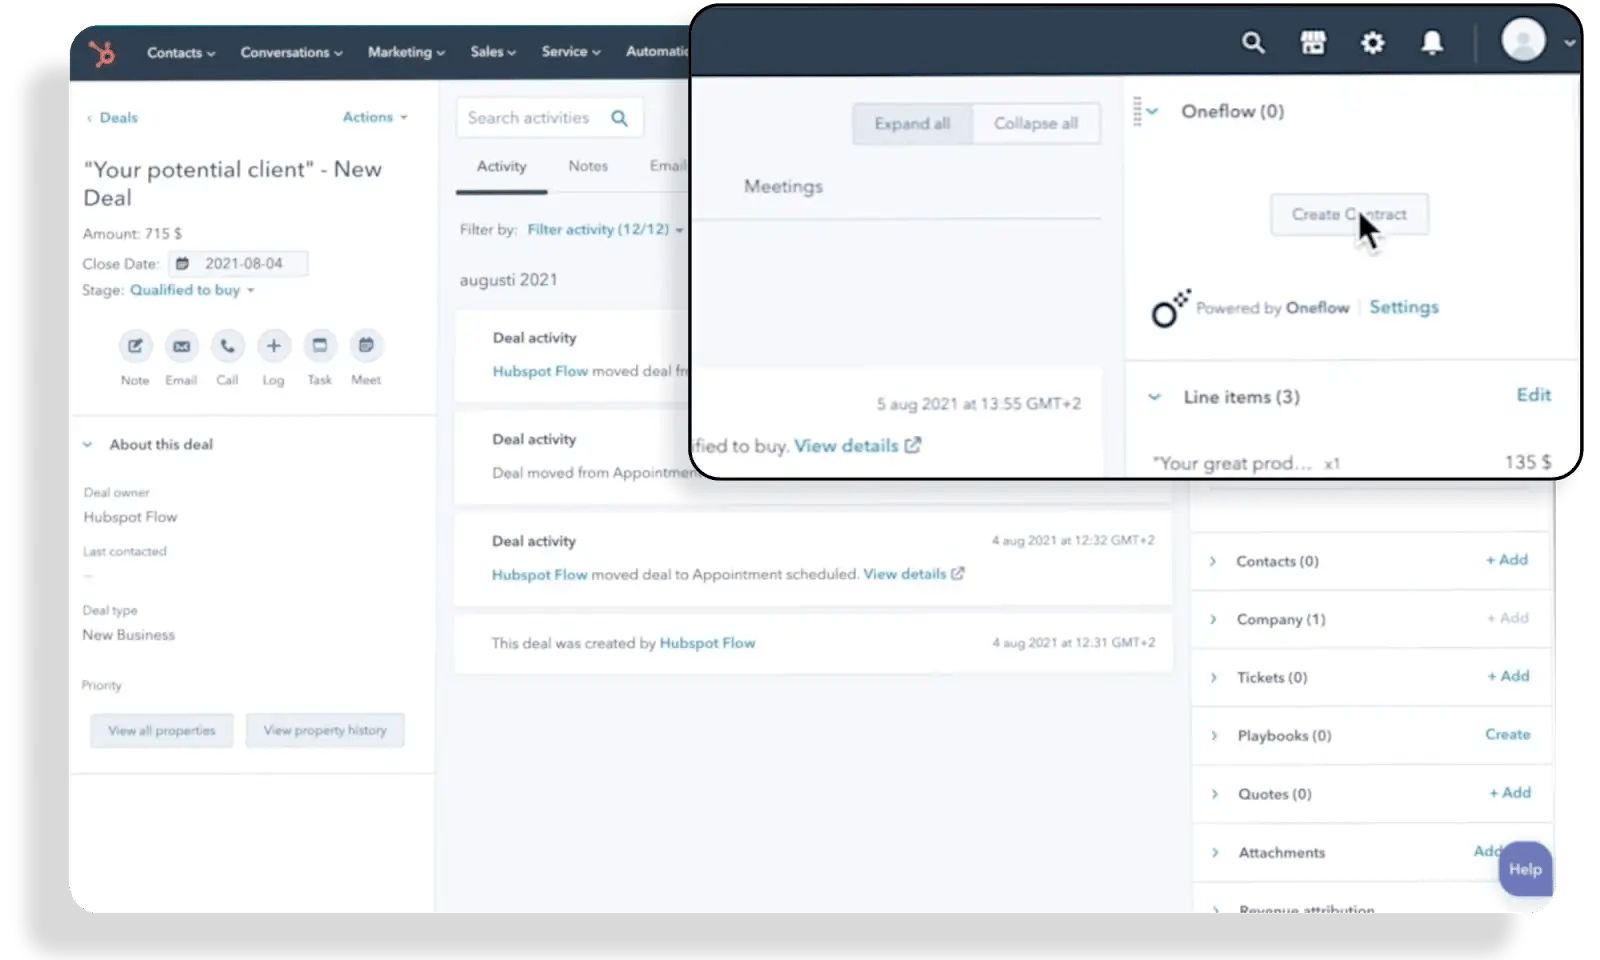Viewport: 1600px width, 960px height.
Task: Click the Powered by Oneflow text
Action: [1272, 308]
